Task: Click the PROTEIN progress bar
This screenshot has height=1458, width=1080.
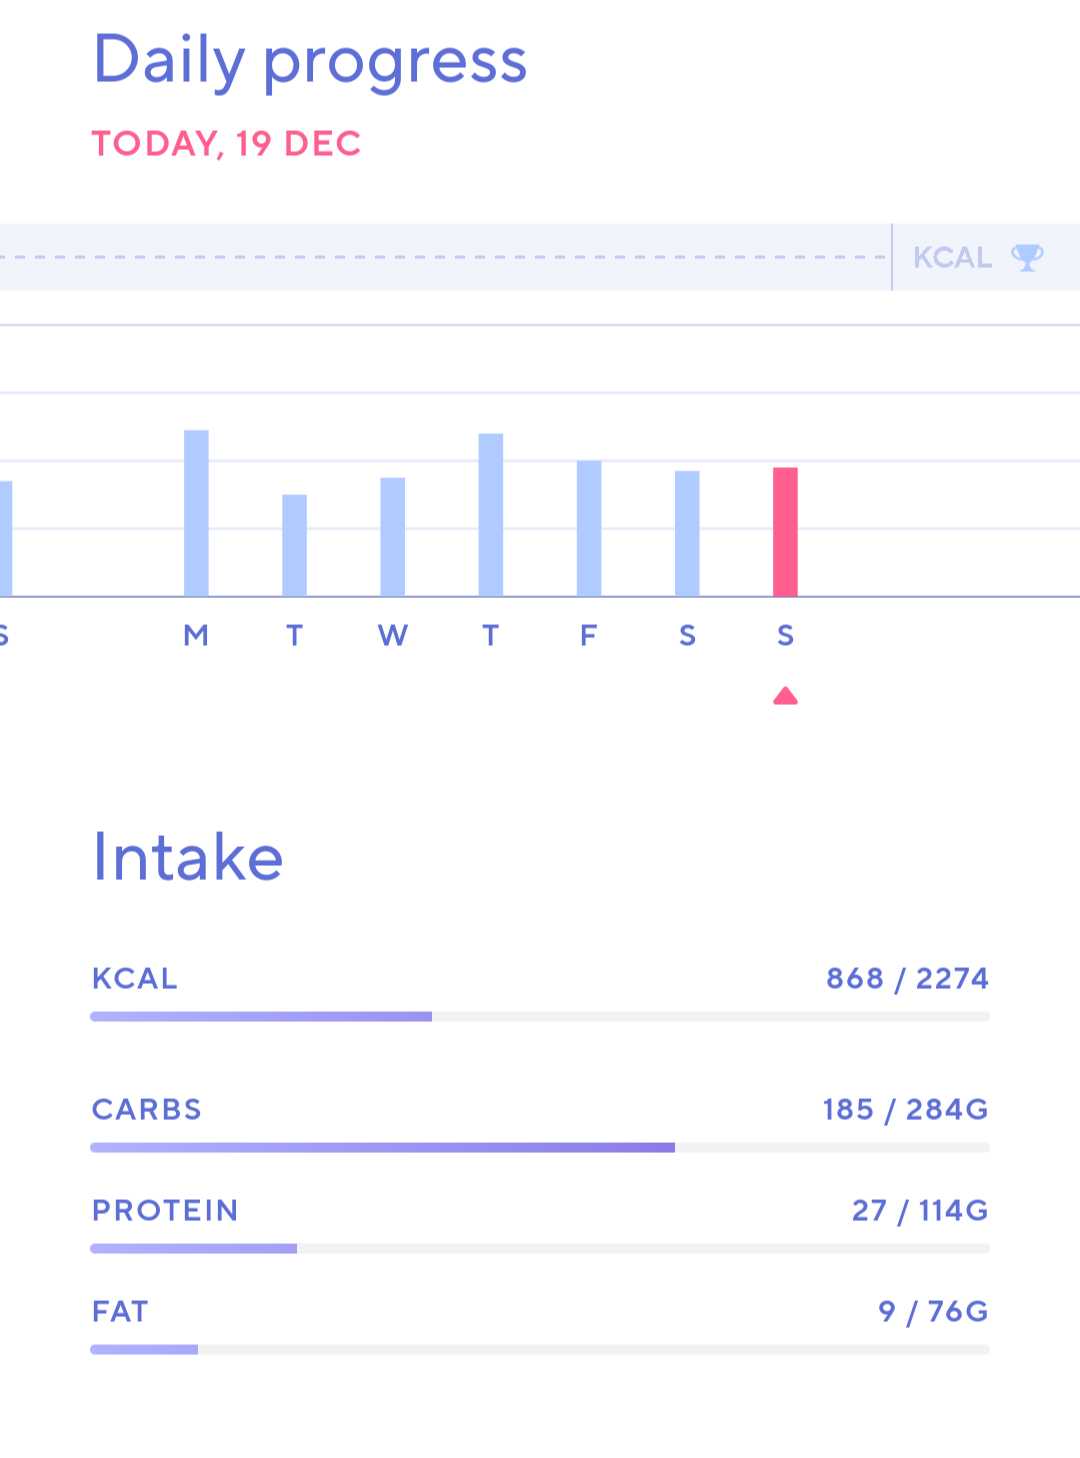Action: tap(540, 1248)
